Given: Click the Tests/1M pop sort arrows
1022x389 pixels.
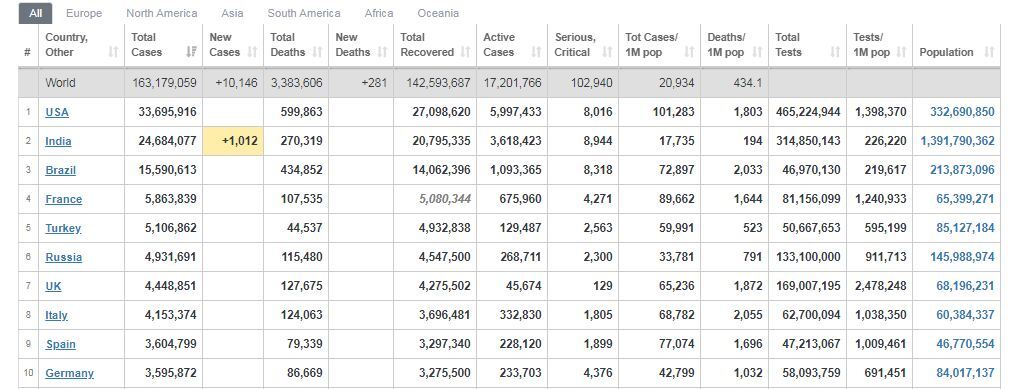Looking at the screenshot, I should point(901,52).
